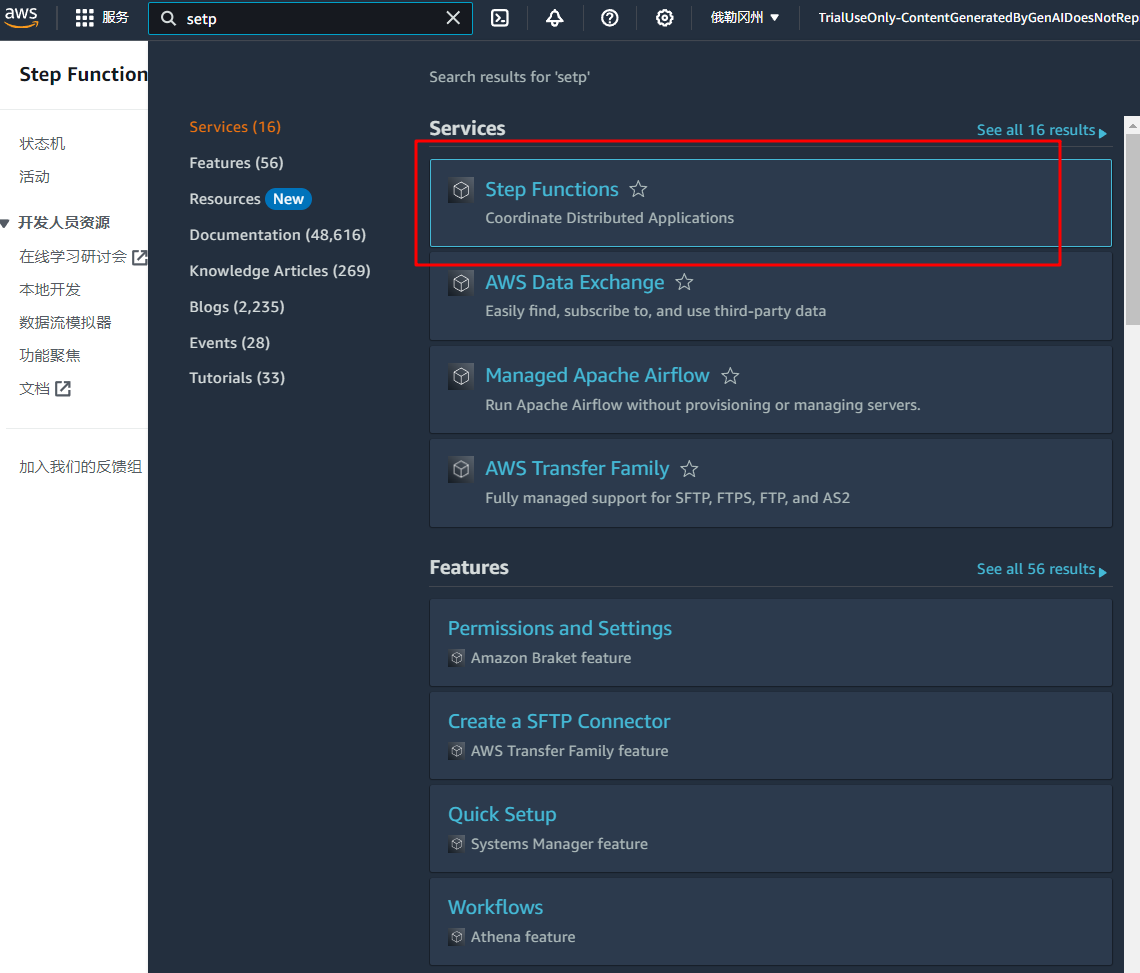The image size is (1140, 973).
Task: Open Permissions and Settings feature
Action: tap(560, 628)
